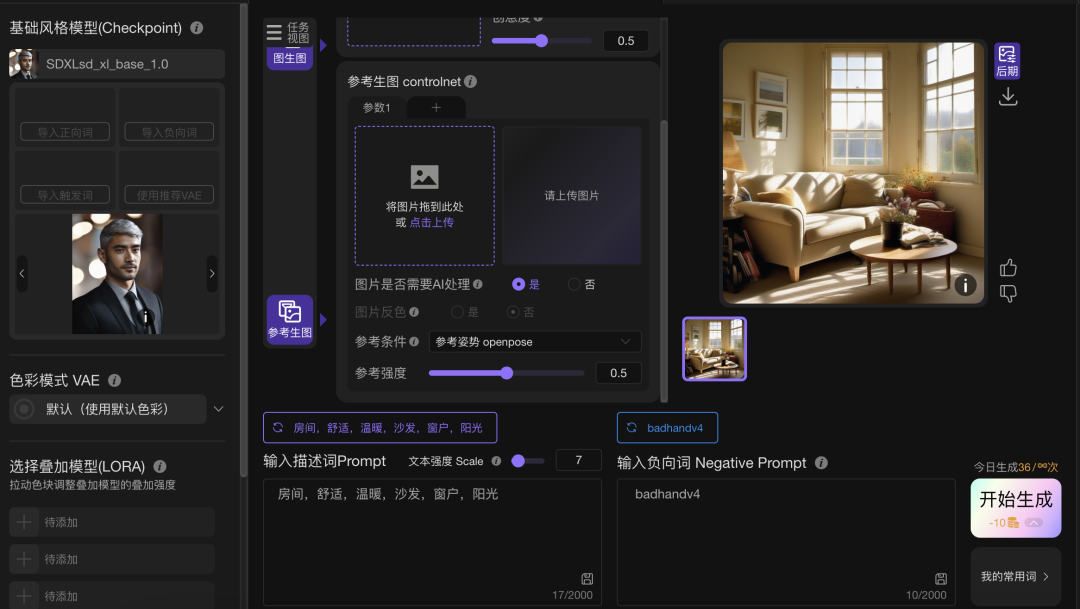Download the generated image
The height and width of the screenshot is (609, 1080).
point(1008,97)
